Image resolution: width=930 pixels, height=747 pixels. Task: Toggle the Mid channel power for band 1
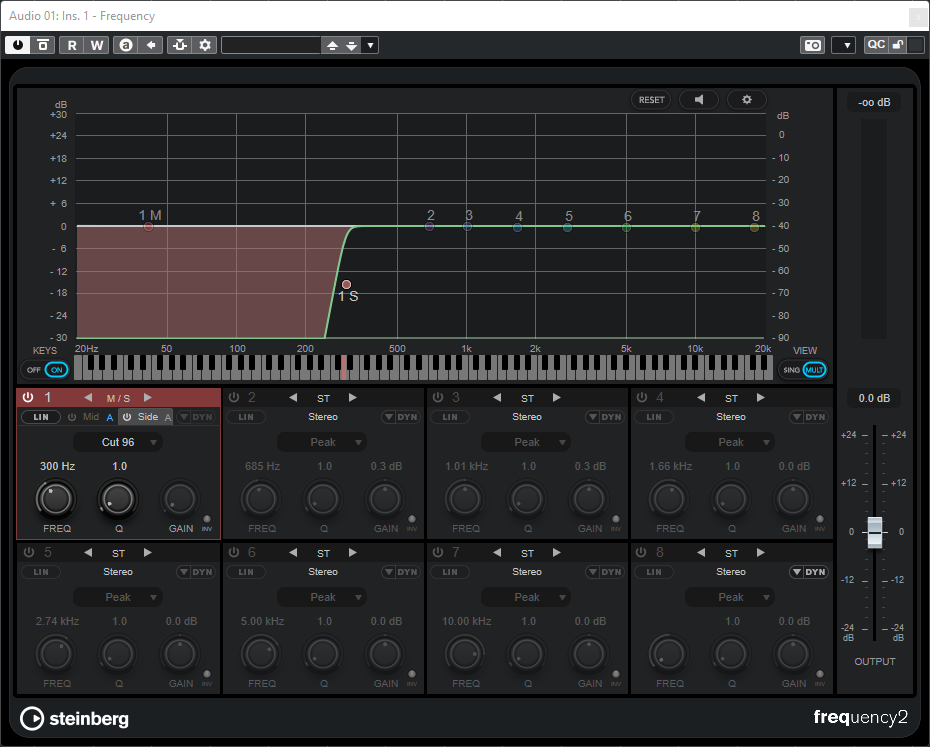pos(72,417)
